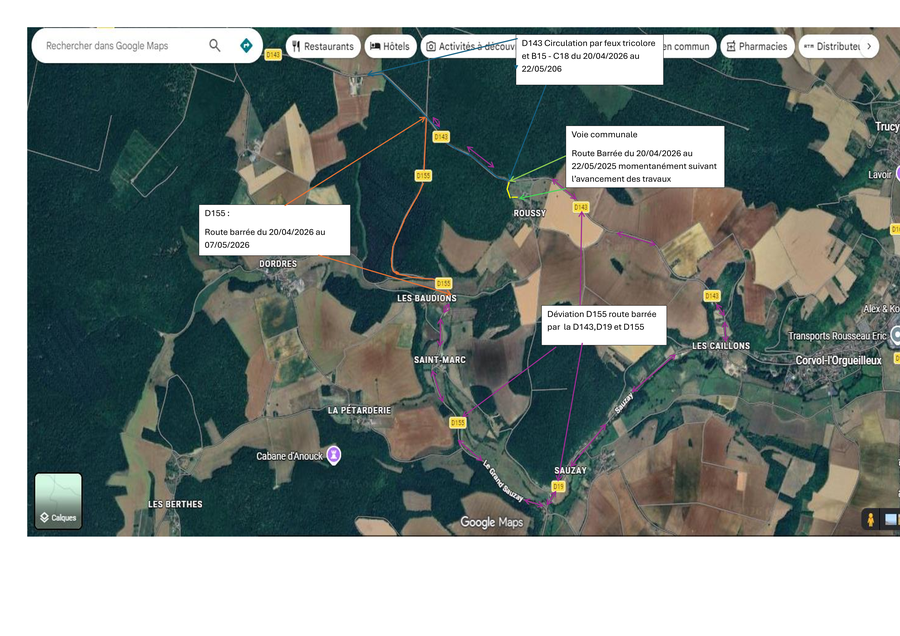
Task: Select the Distributeurs category chip
Action: click(x=833, y=46)
